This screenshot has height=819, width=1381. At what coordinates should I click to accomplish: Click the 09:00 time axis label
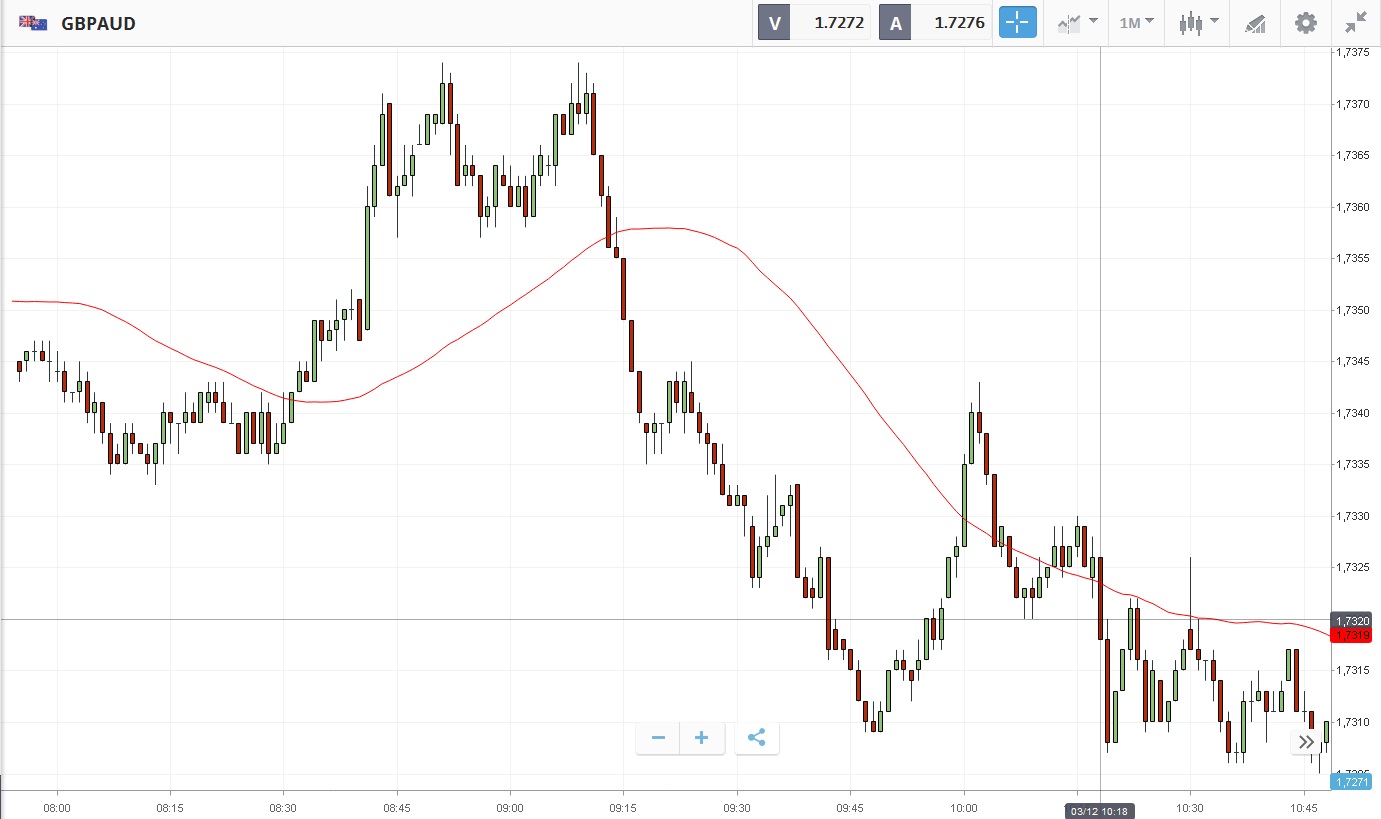(510, 807)
